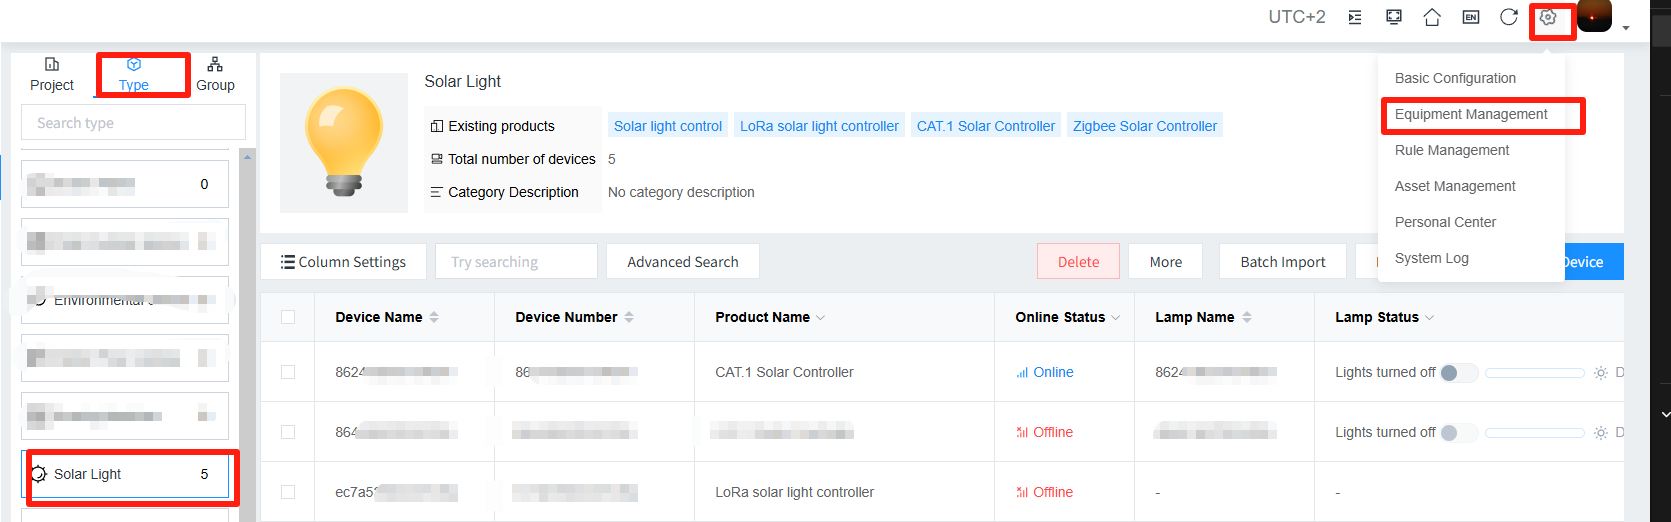Click the refresh icon in top bar

1509,17
